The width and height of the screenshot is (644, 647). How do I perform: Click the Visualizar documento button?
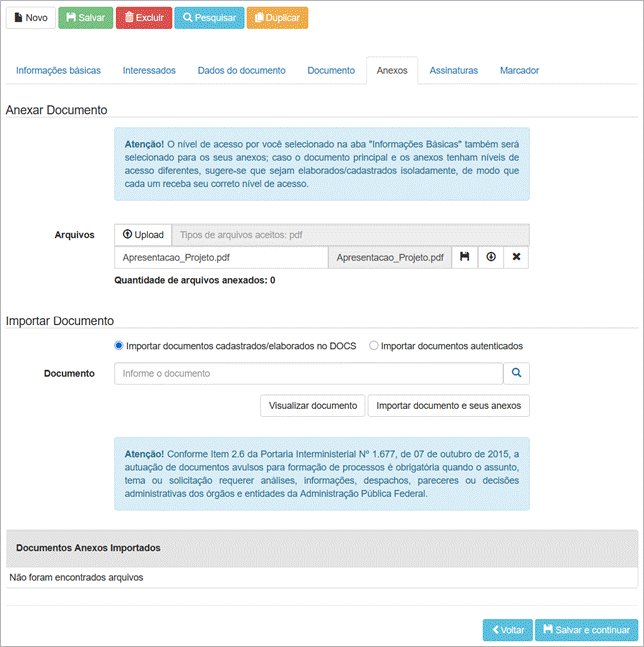(312, 406)
